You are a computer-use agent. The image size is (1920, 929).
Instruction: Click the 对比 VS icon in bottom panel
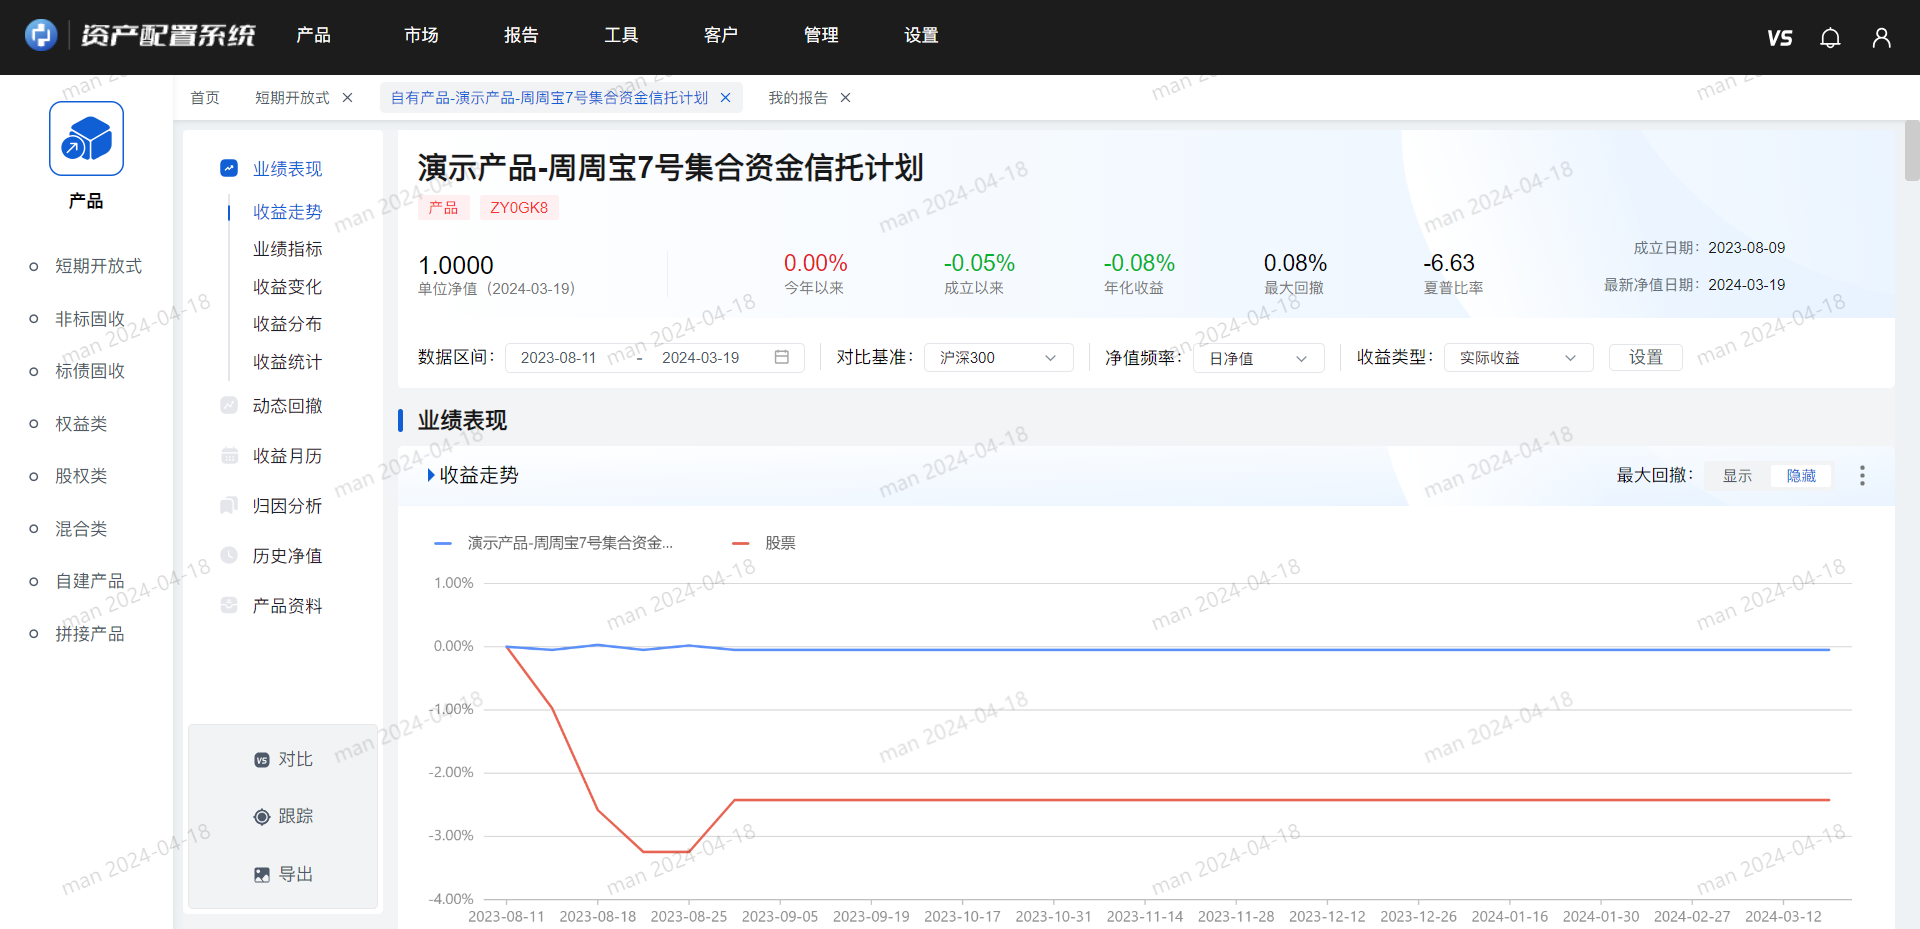[x=262, y=760]
